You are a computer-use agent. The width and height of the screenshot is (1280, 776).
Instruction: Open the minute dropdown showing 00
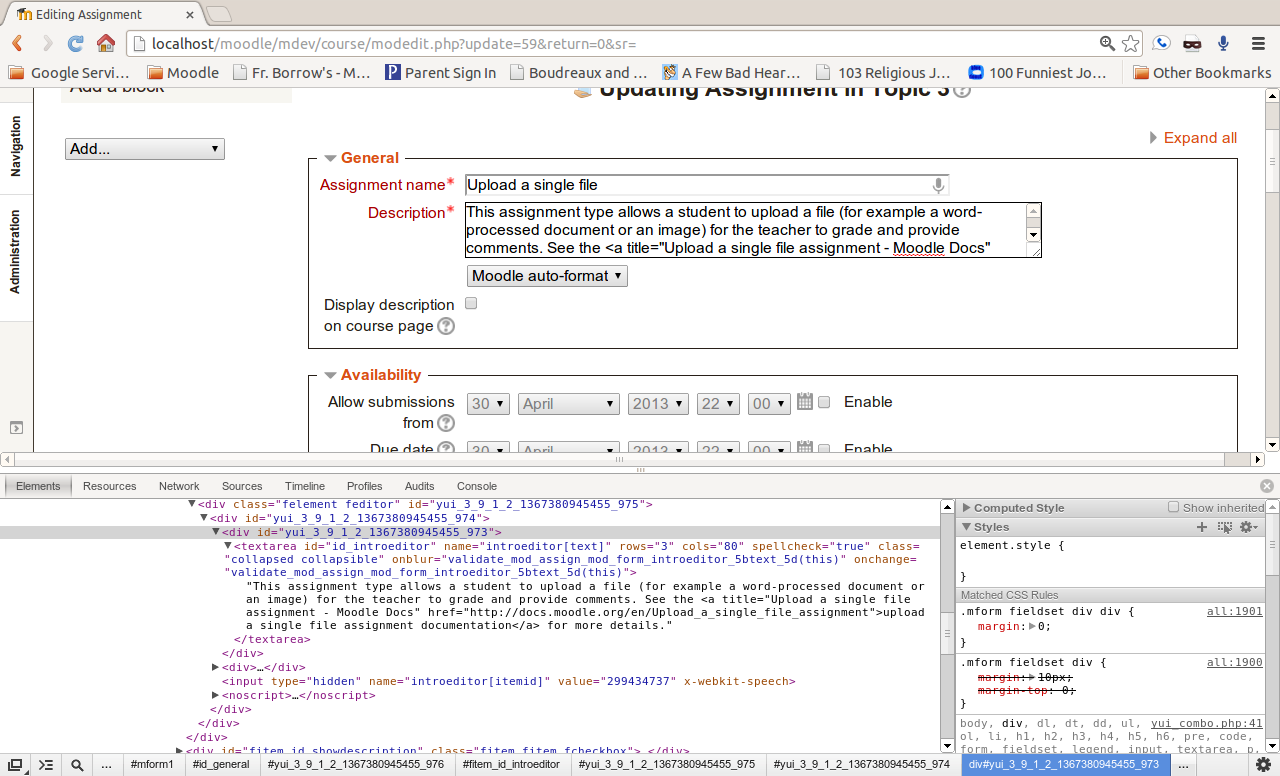pos(770,404)
